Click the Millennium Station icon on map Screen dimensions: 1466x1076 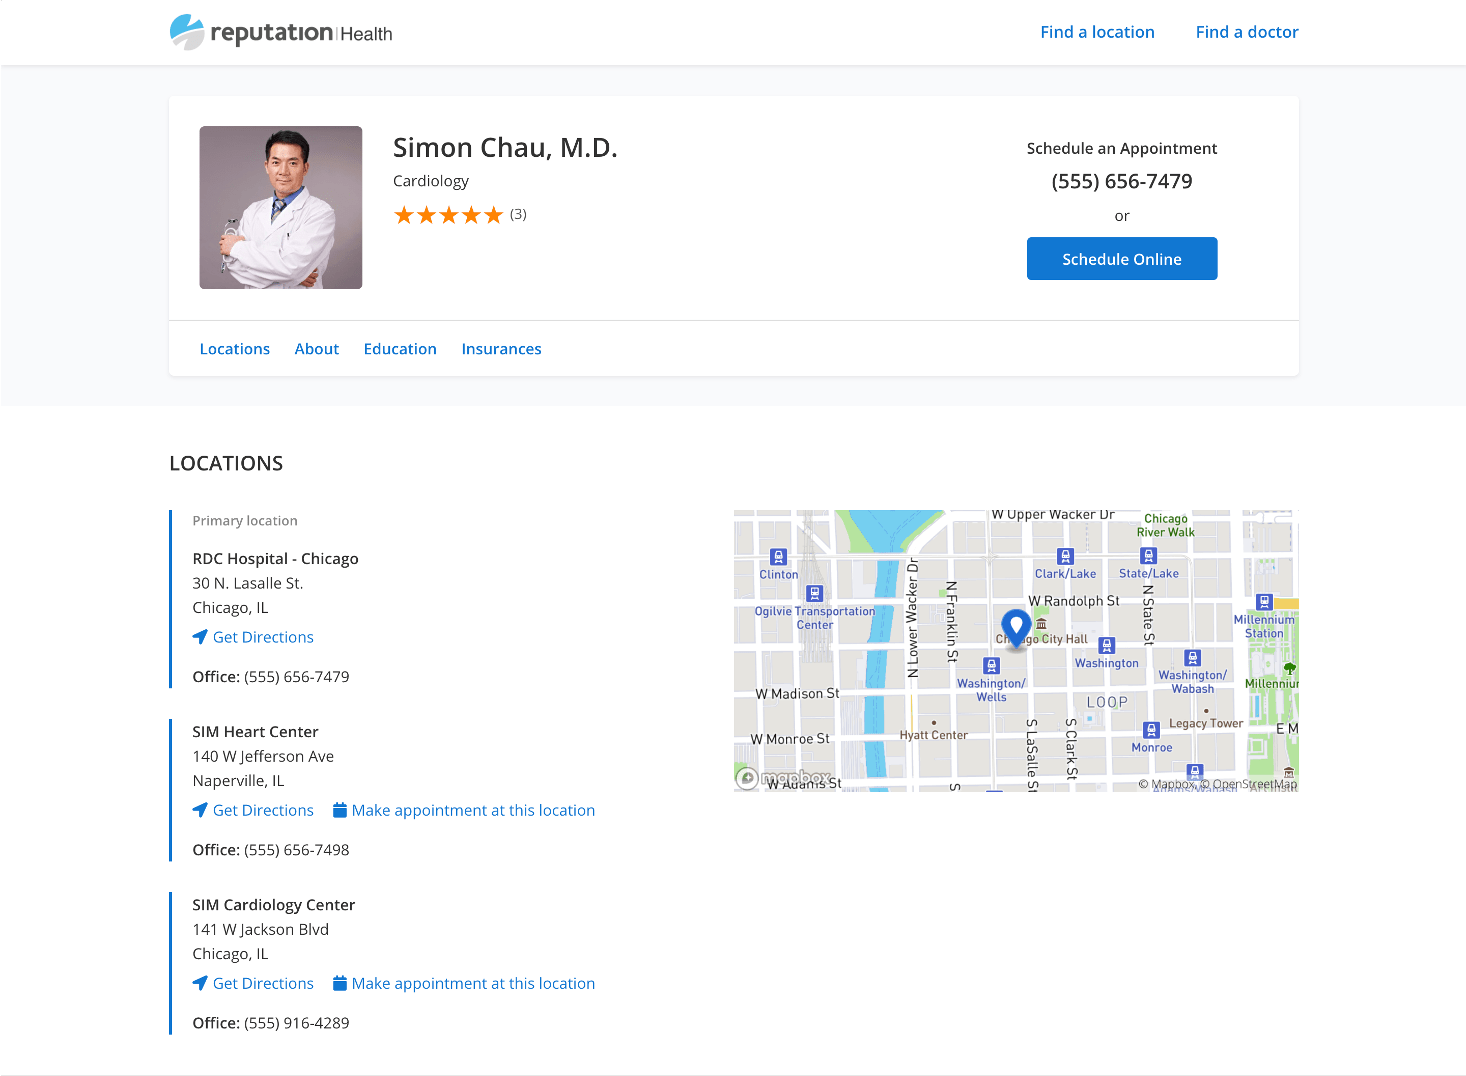1264,602
